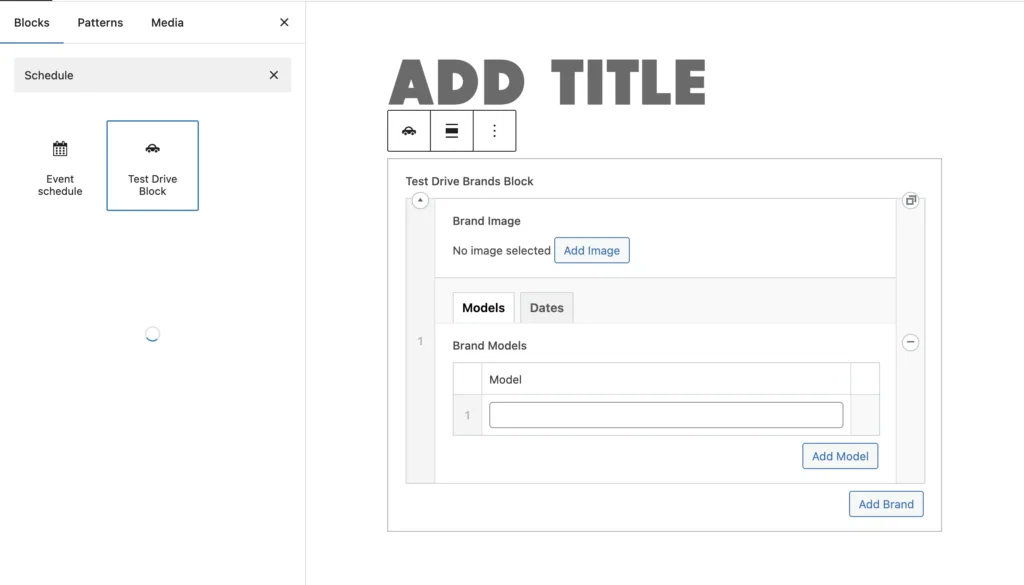The image size is (1024, 585).
Task: Close the block inserter panel
Action: [284, 22]
